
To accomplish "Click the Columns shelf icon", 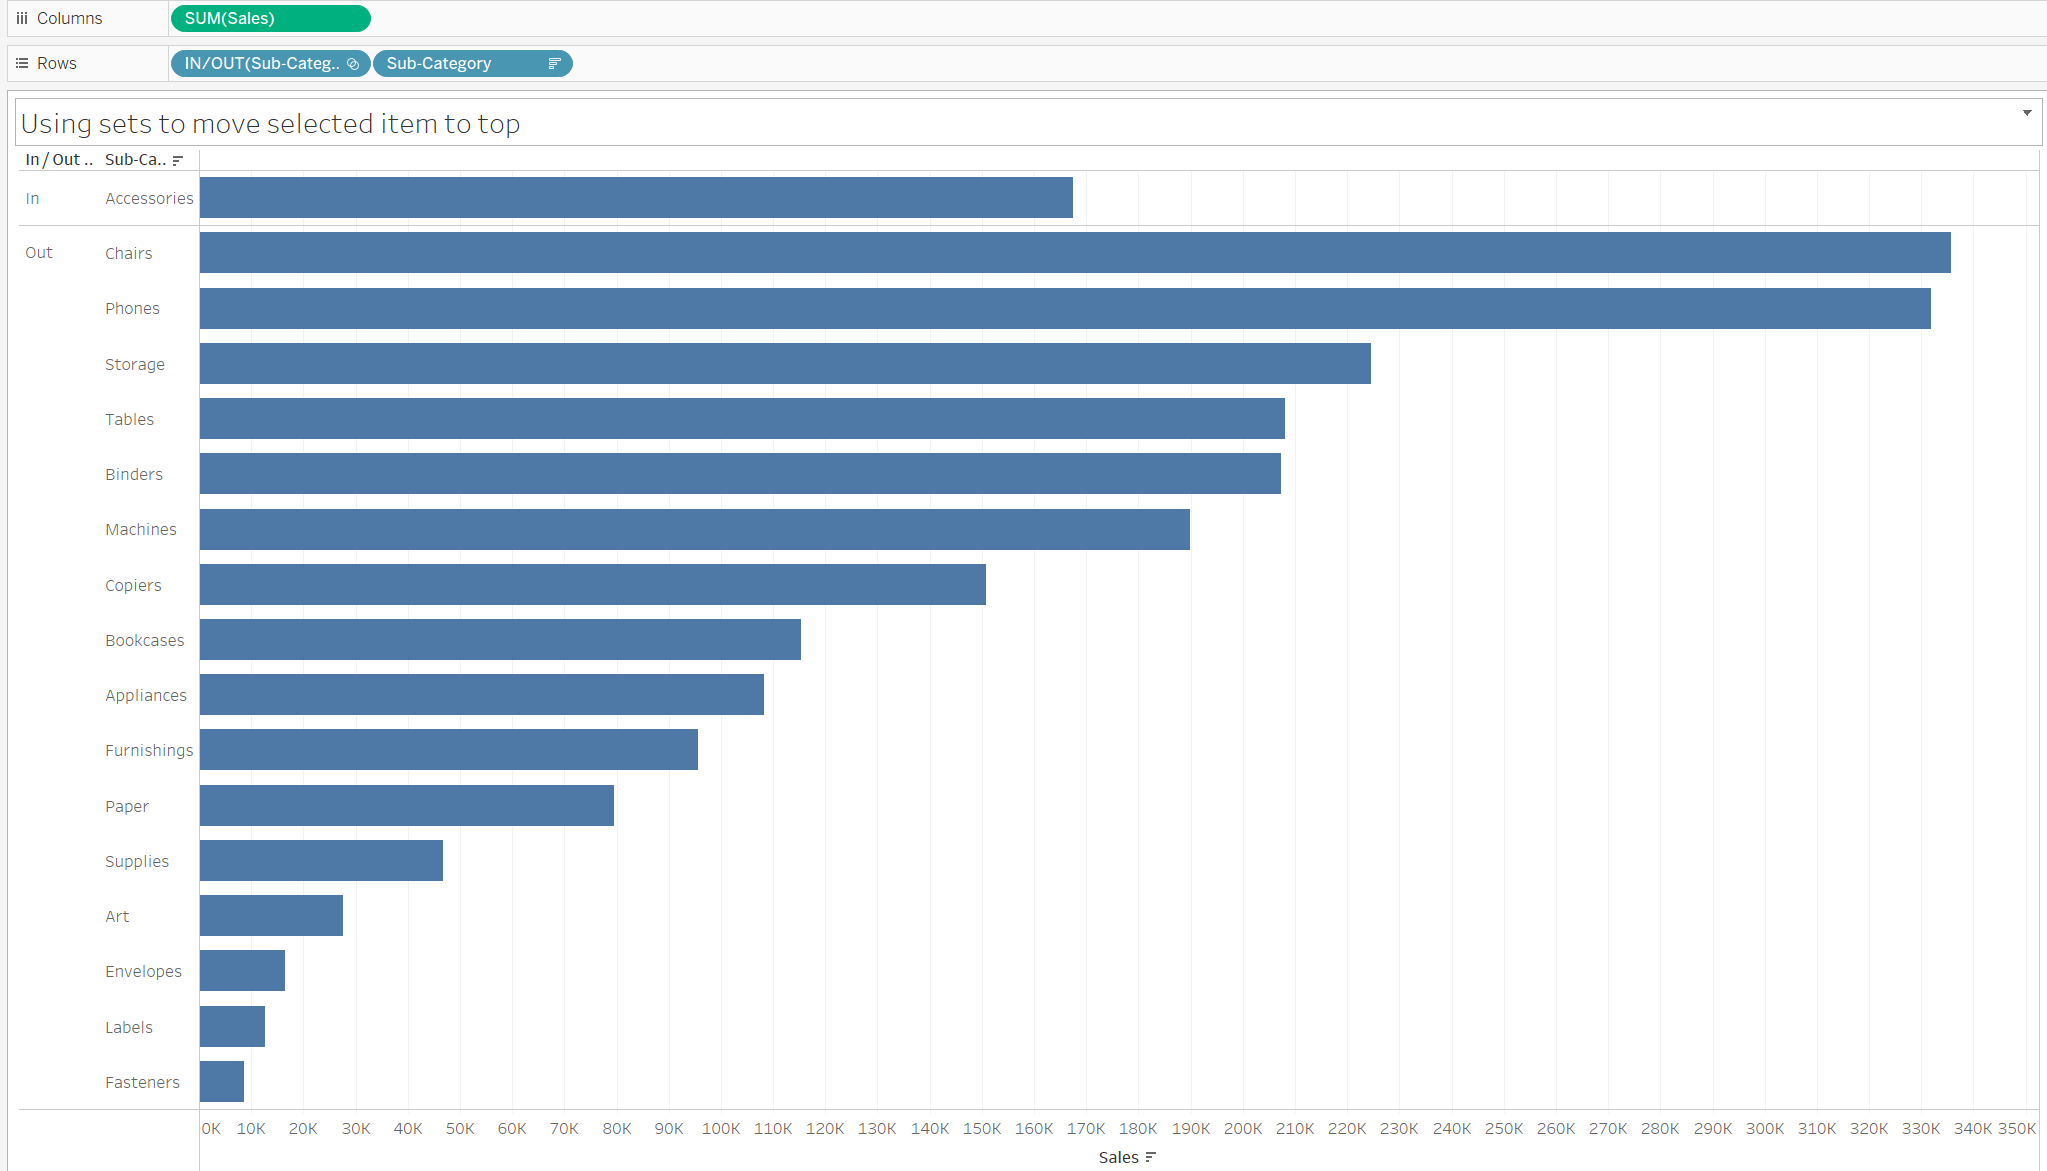I will tap(22, 19).
